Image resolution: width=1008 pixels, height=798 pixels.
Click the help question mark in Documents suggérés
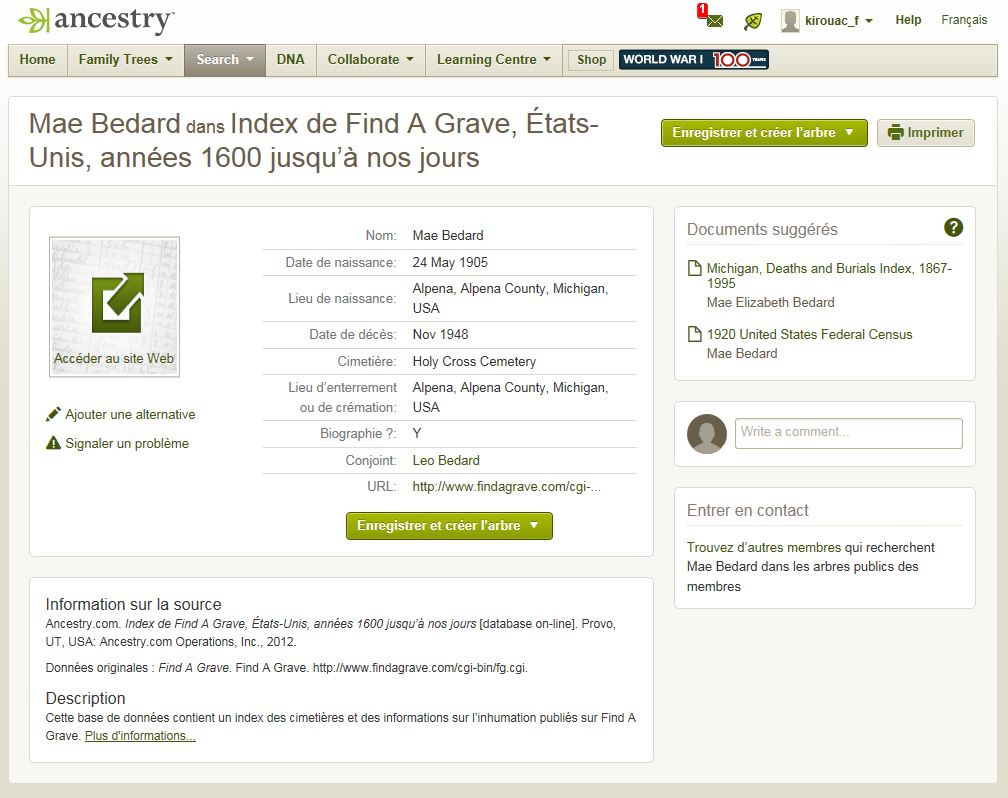pyautogui.click(x=953, y=227)
